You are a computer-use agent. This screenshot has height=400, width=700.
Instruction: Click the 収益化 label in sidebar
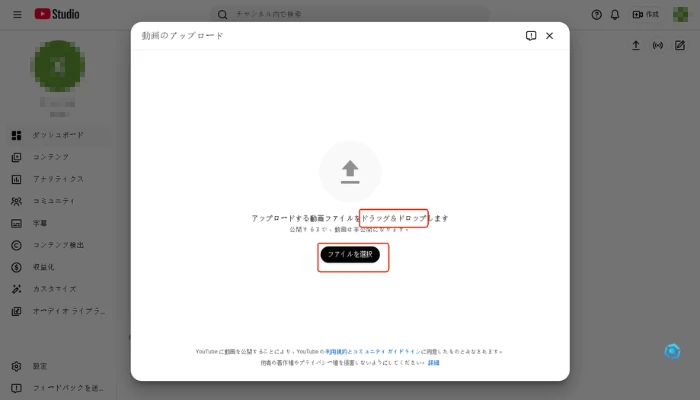click(x=43, y=267)
